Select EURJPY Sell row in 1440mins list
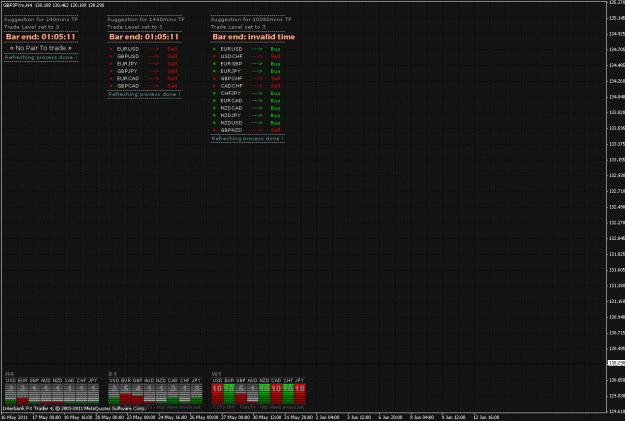The height and width of the screenshot is (421, 625). pyautogui.click(x=143, y=64)
